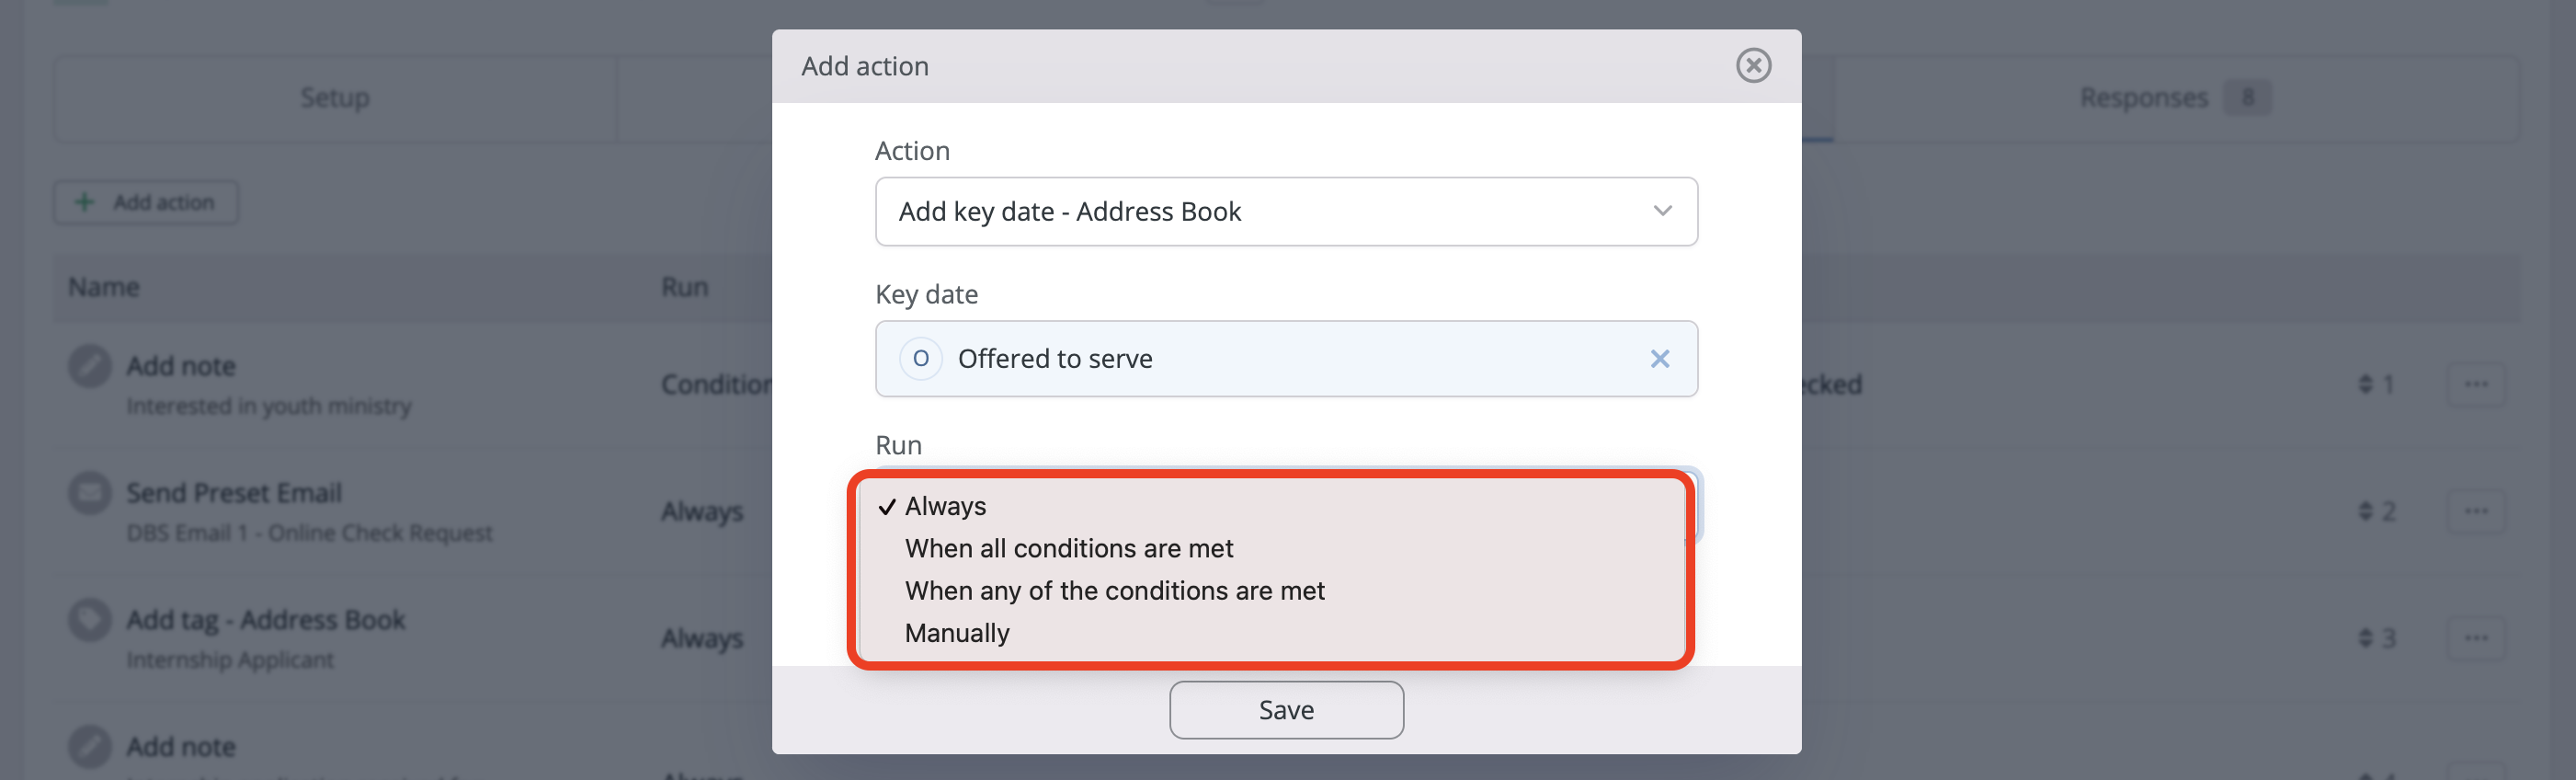Open the more options menu for row 2
The height and width of the screenshot is (780, 2576).
tap(2475, 512)
